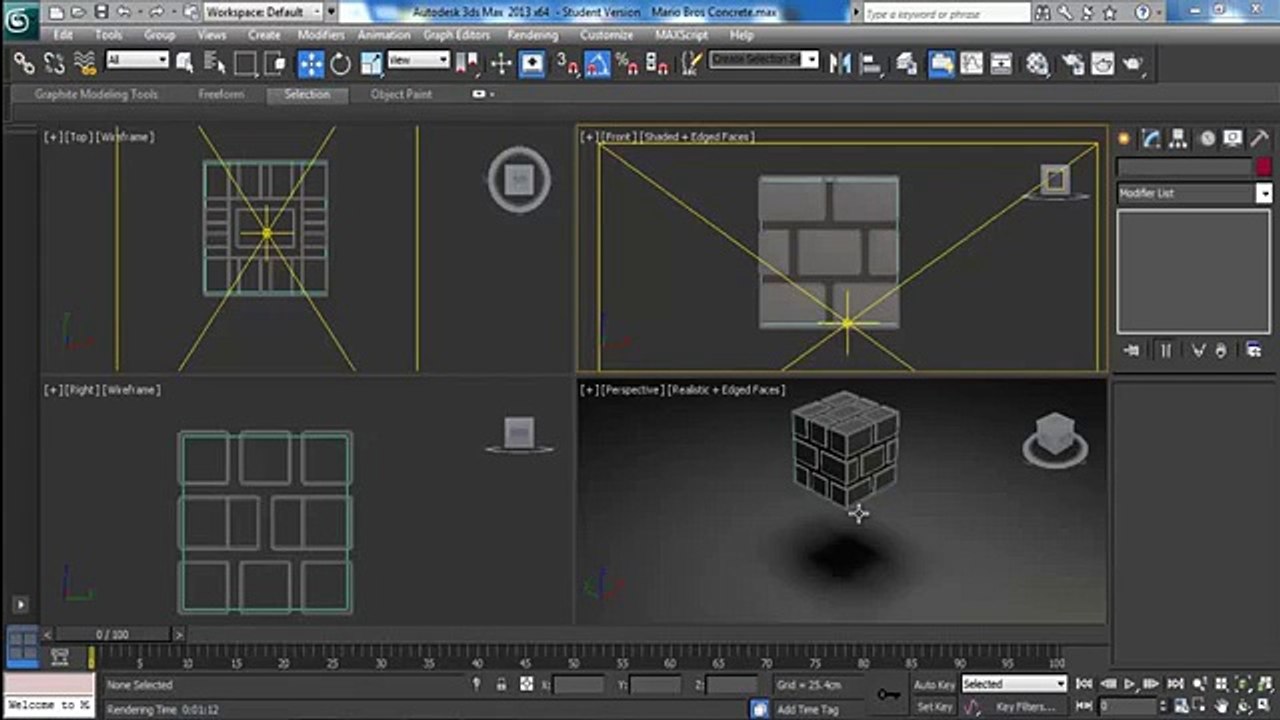Viewport: 1280px width, 720px height.
Task: Open the 'Selected' key filter dropdown
Action: (x=1014, y=684)
